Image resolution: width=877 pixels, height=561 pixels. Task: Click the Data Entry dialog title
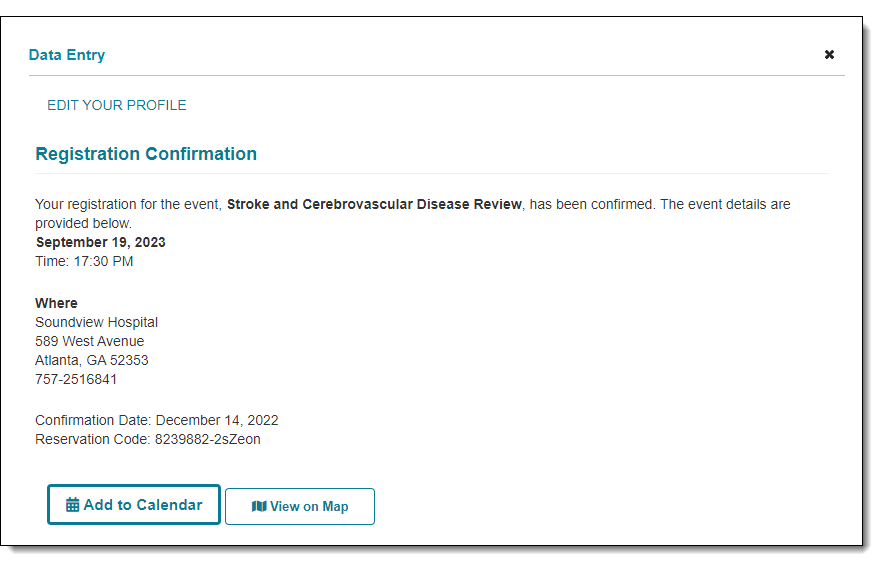click(67, 55)
